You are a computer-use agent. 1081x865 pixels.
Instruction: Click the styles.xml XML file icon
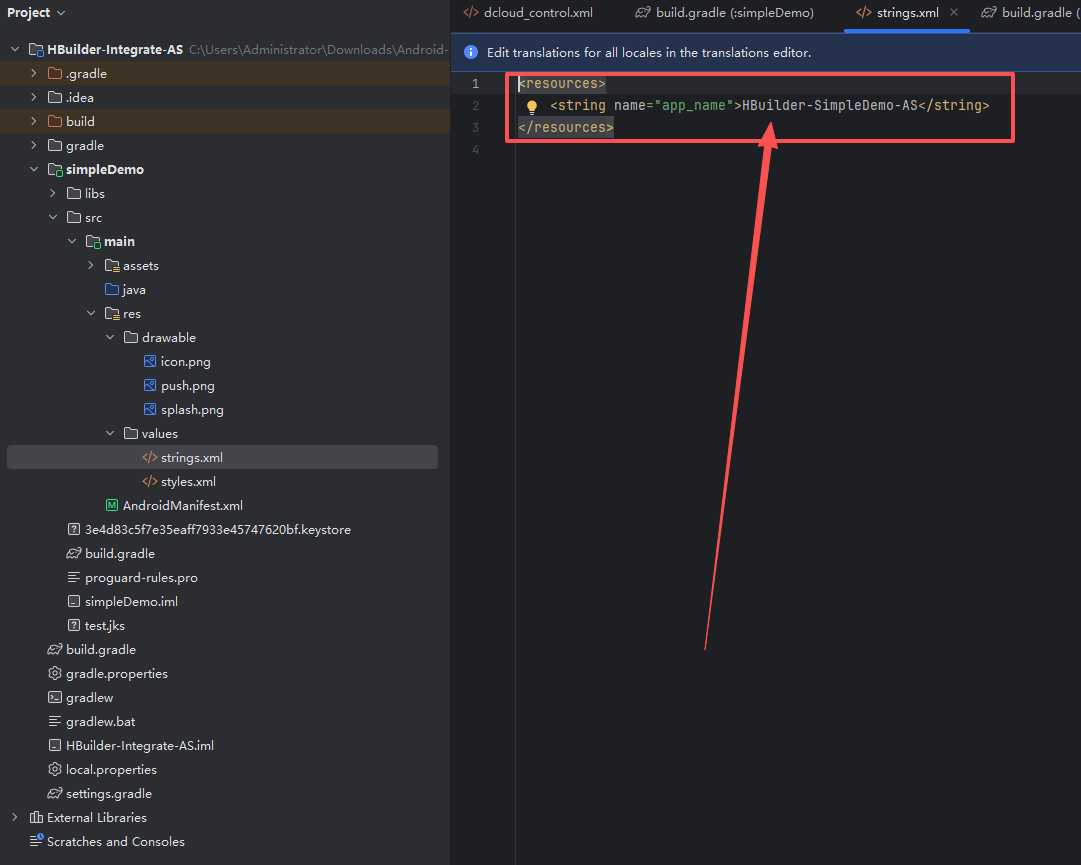[150, 481]
